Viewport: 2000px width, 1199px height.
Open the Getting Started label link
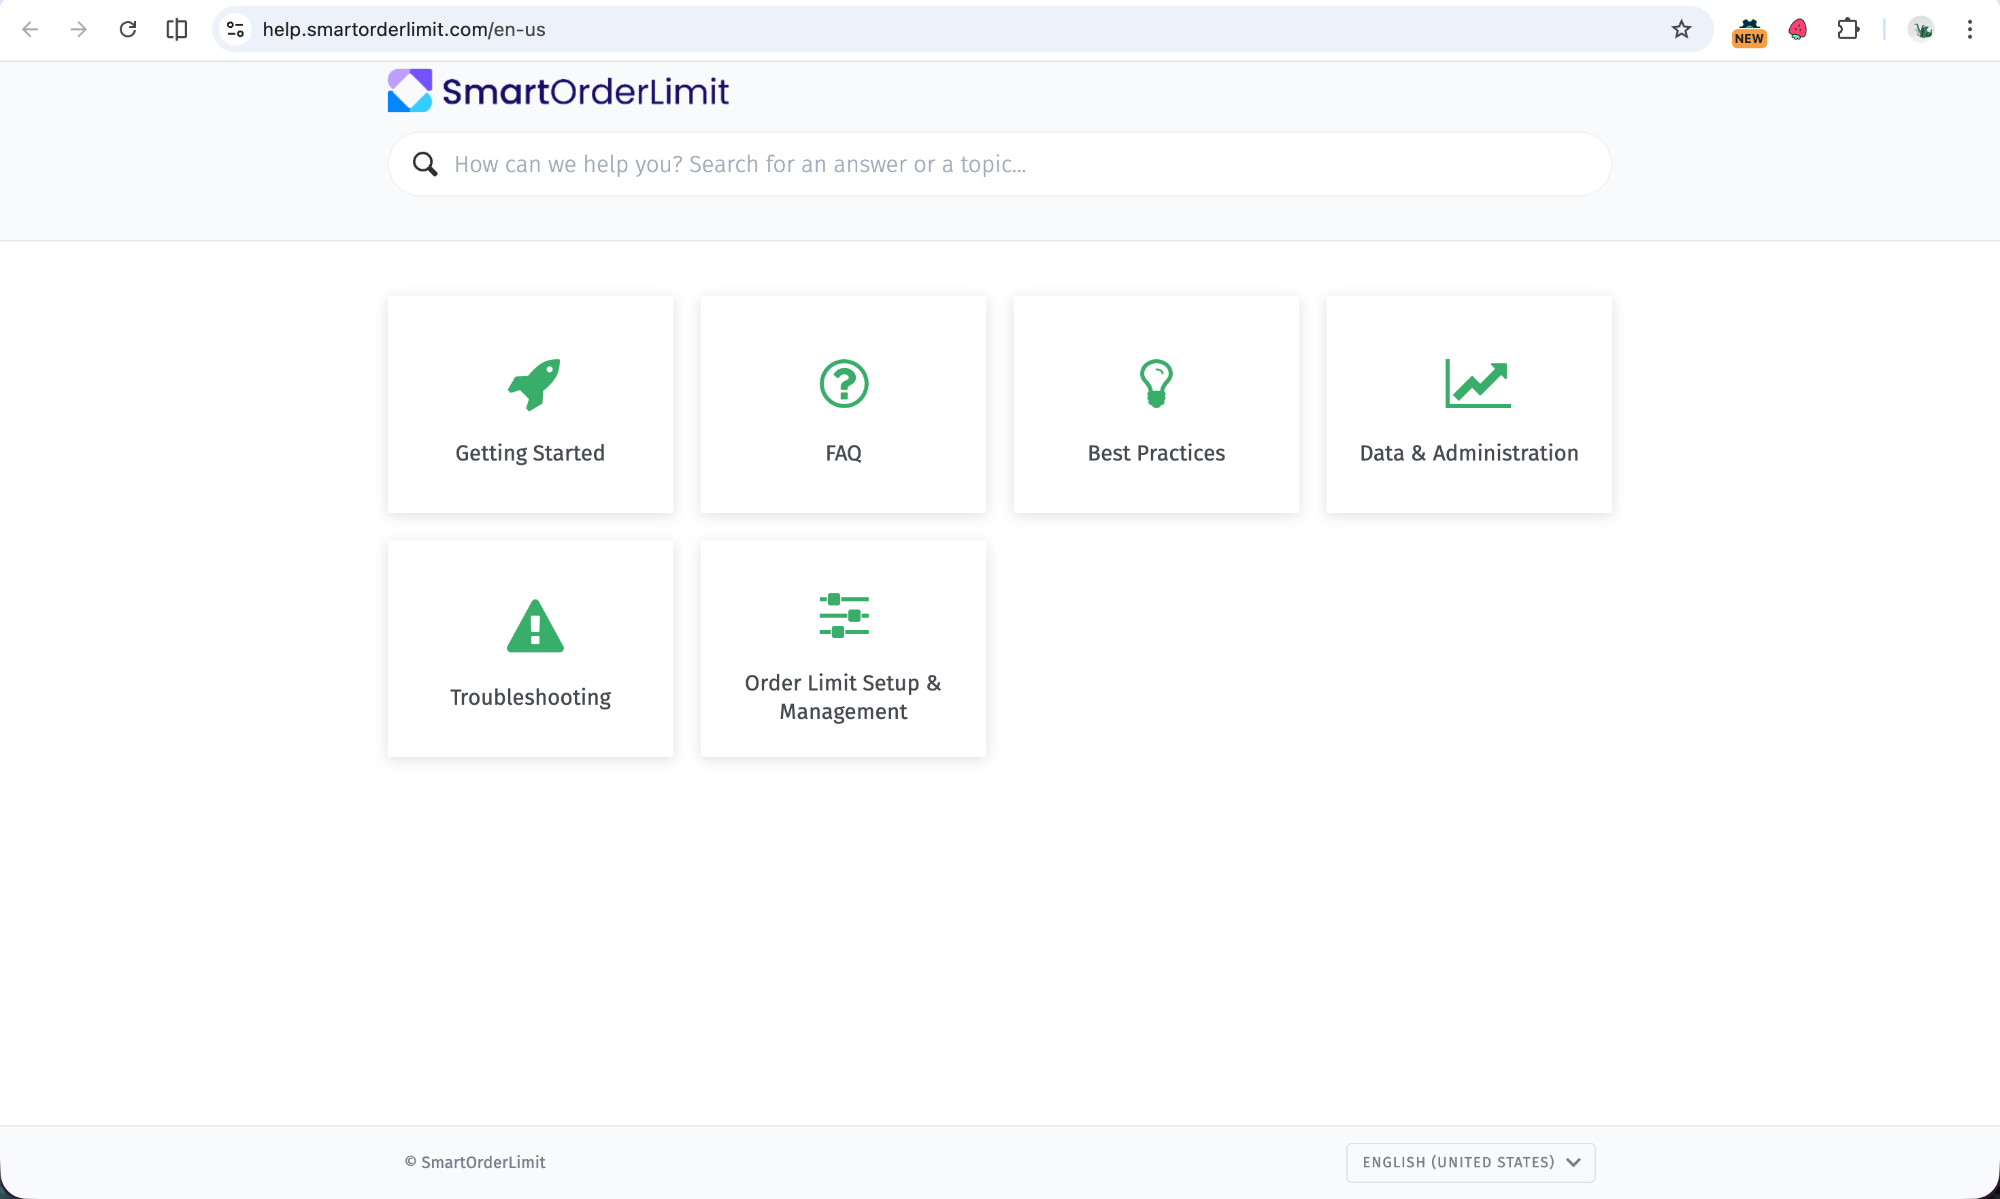tap(530, 453)
